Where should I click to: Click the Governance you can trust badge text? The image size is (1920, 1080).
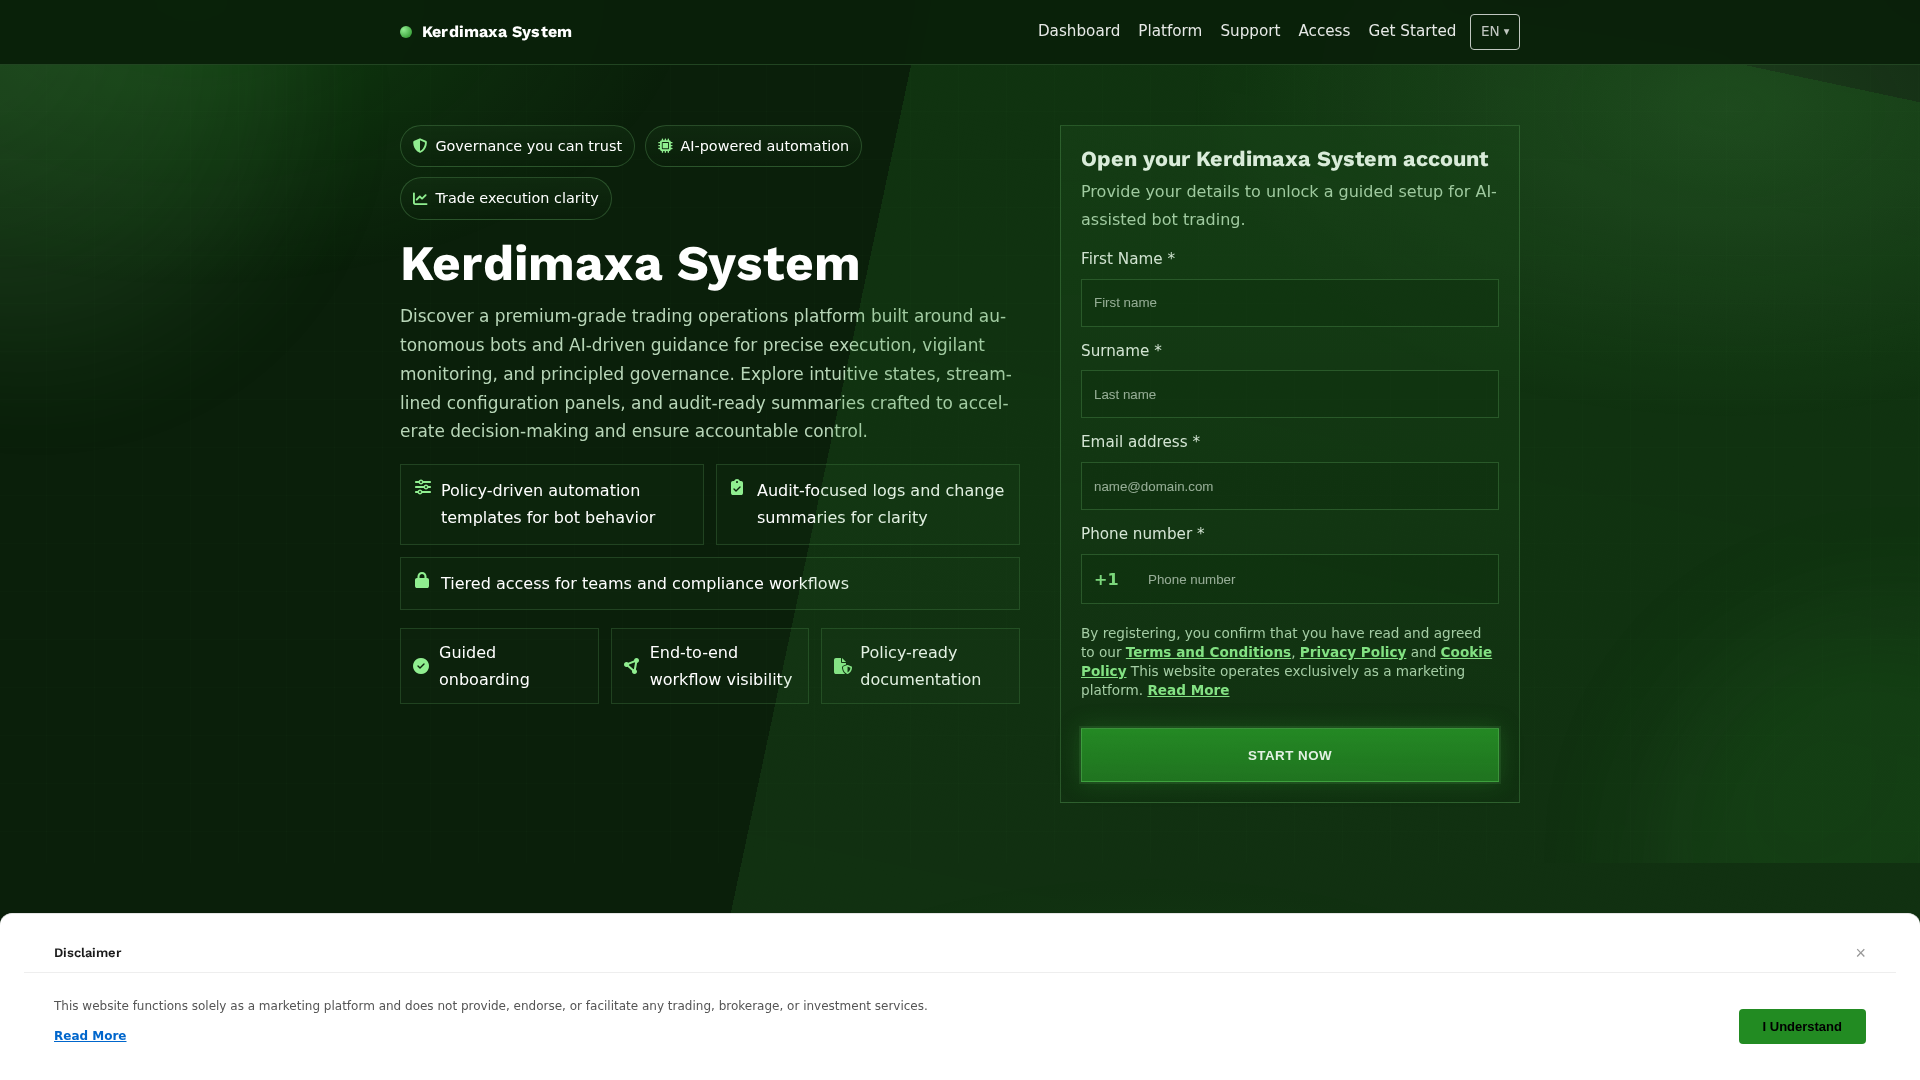click(528, 146)
